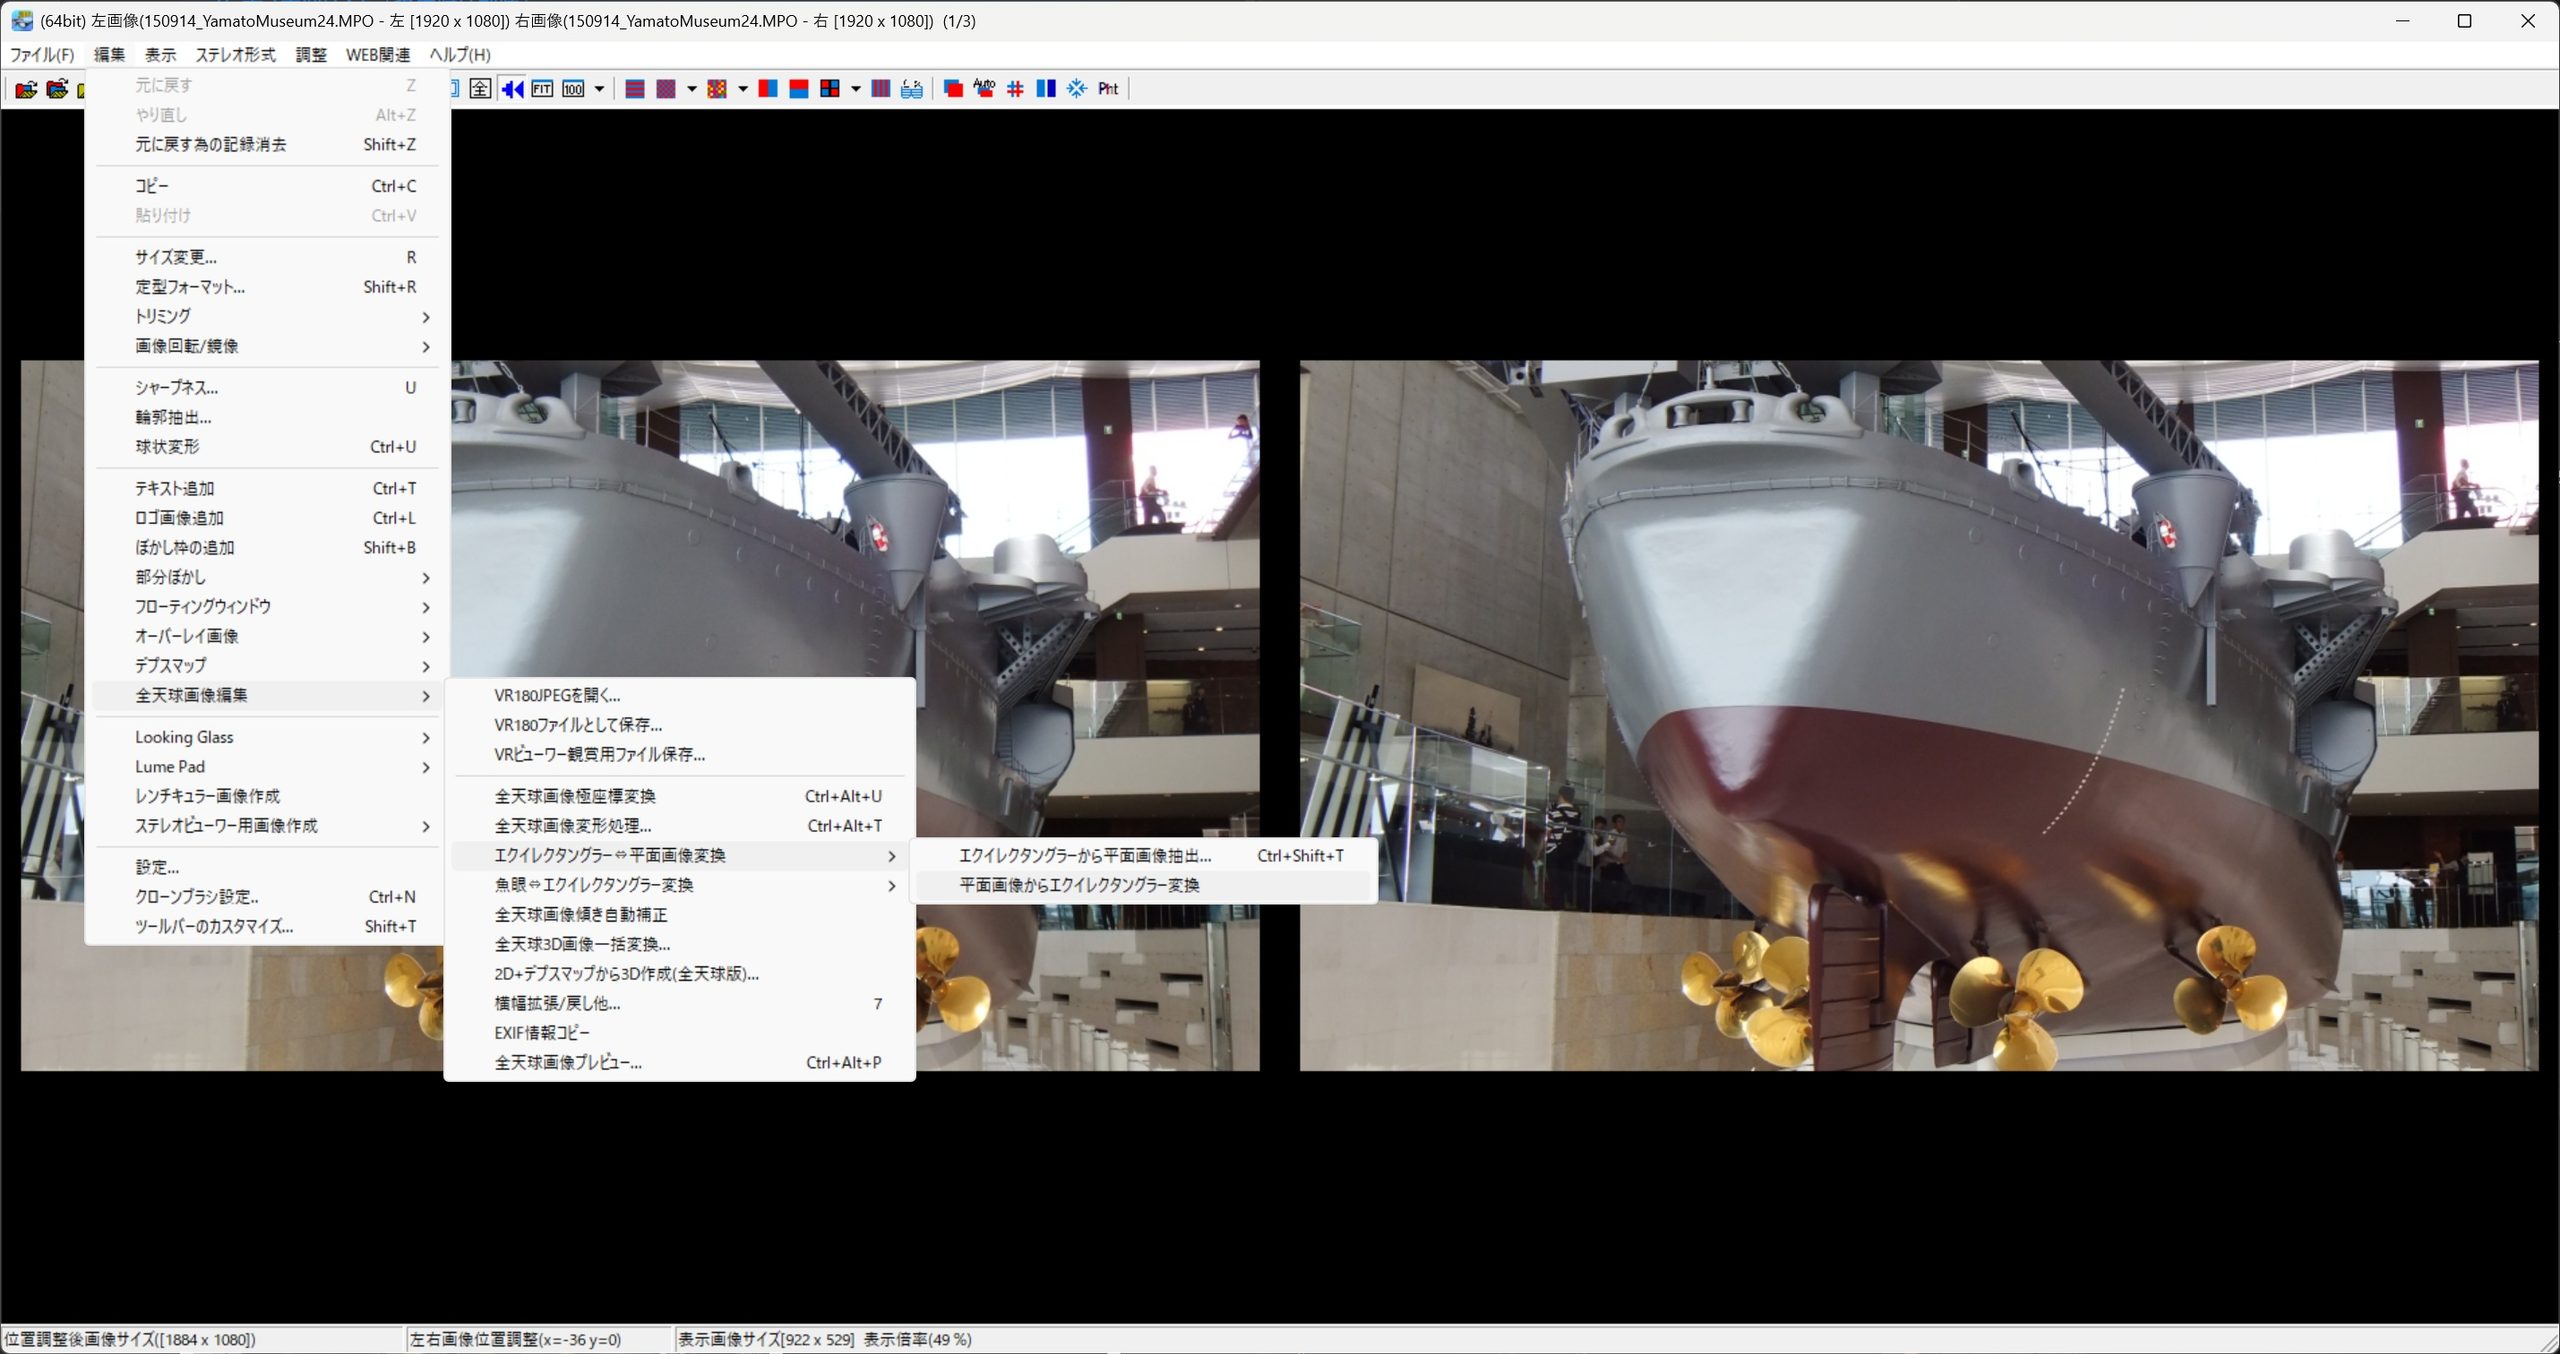Open dropdown arrow after four-square grid icon
Screen dimensions: 2560x1354
click(856, 89)
